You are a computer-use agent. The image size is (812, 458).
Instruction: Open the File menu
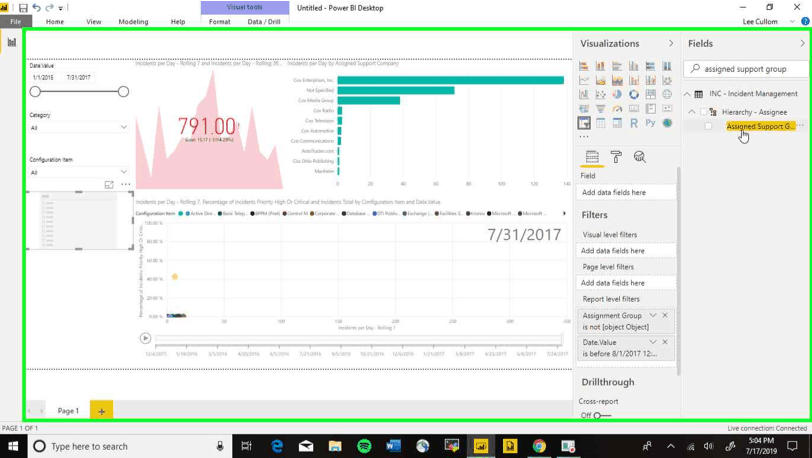click(16, 22)
